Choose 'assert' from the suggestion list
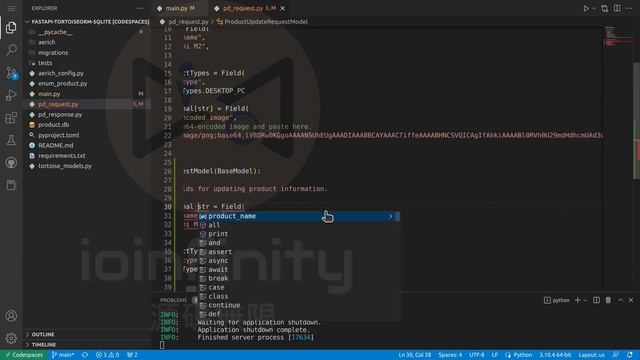This screenshot has width=640, height=360. [220, 252]
